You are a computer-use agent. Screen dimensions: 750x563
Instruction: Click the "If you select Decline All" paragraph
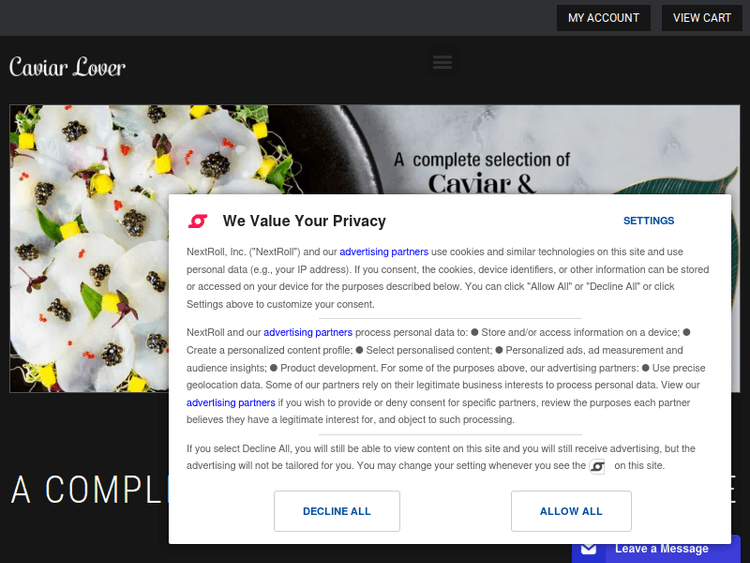pyautogui.click(x=440, y=457)
